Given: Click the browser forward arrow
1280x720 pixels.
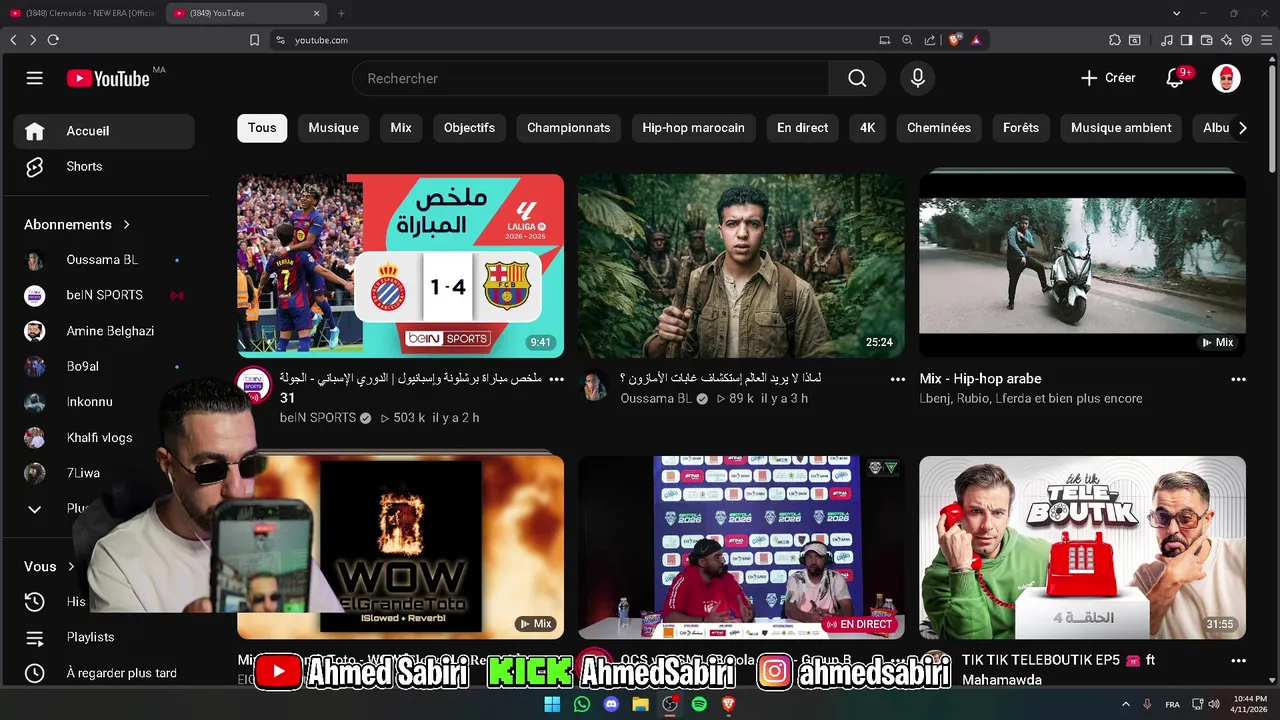Looking at the screenshot, I should point(33,40).
